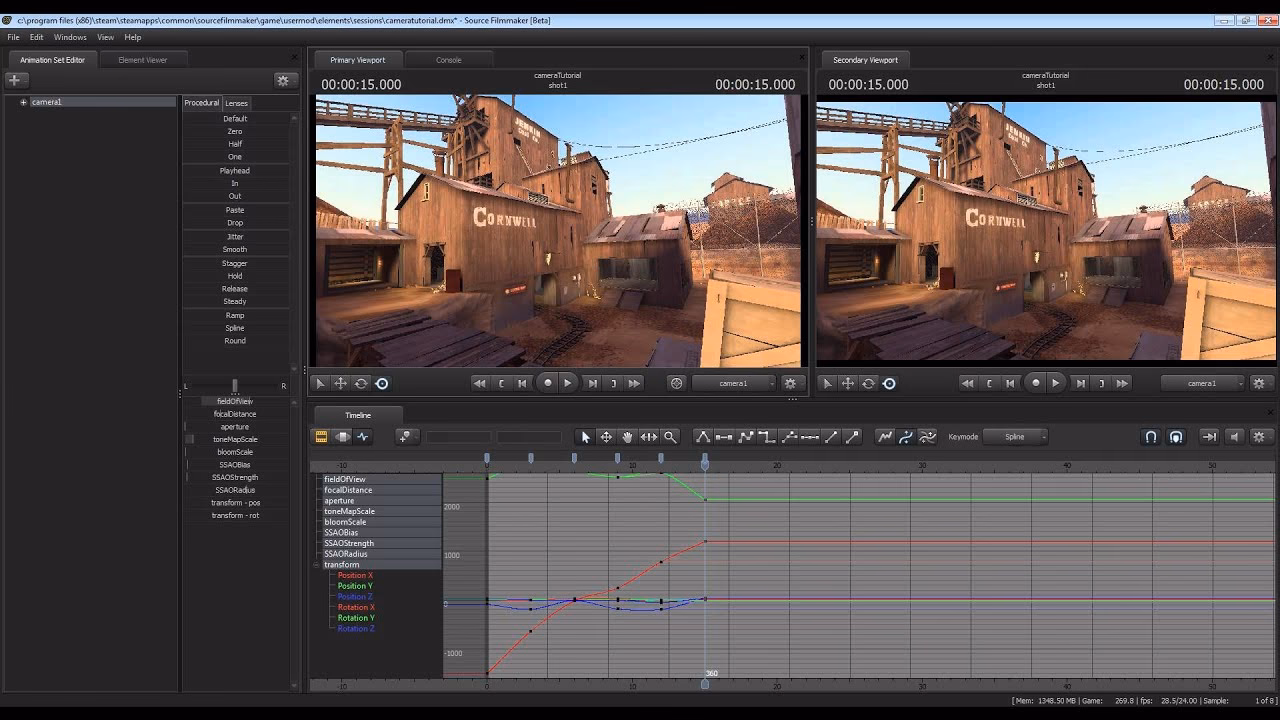Toggle secondary viewport screen manipulator circle

(889, 383)
